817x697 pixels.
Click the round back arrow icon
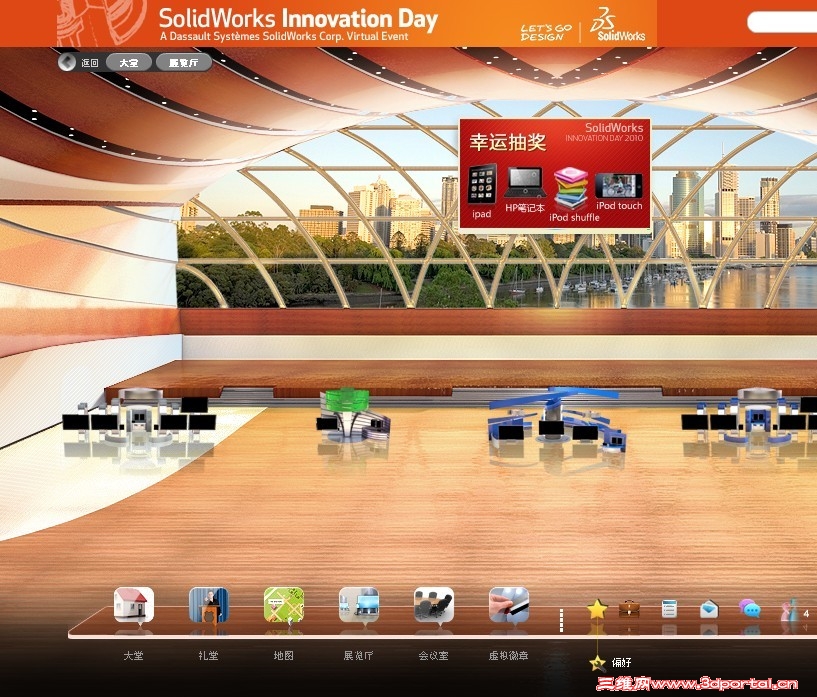[67, 63]
